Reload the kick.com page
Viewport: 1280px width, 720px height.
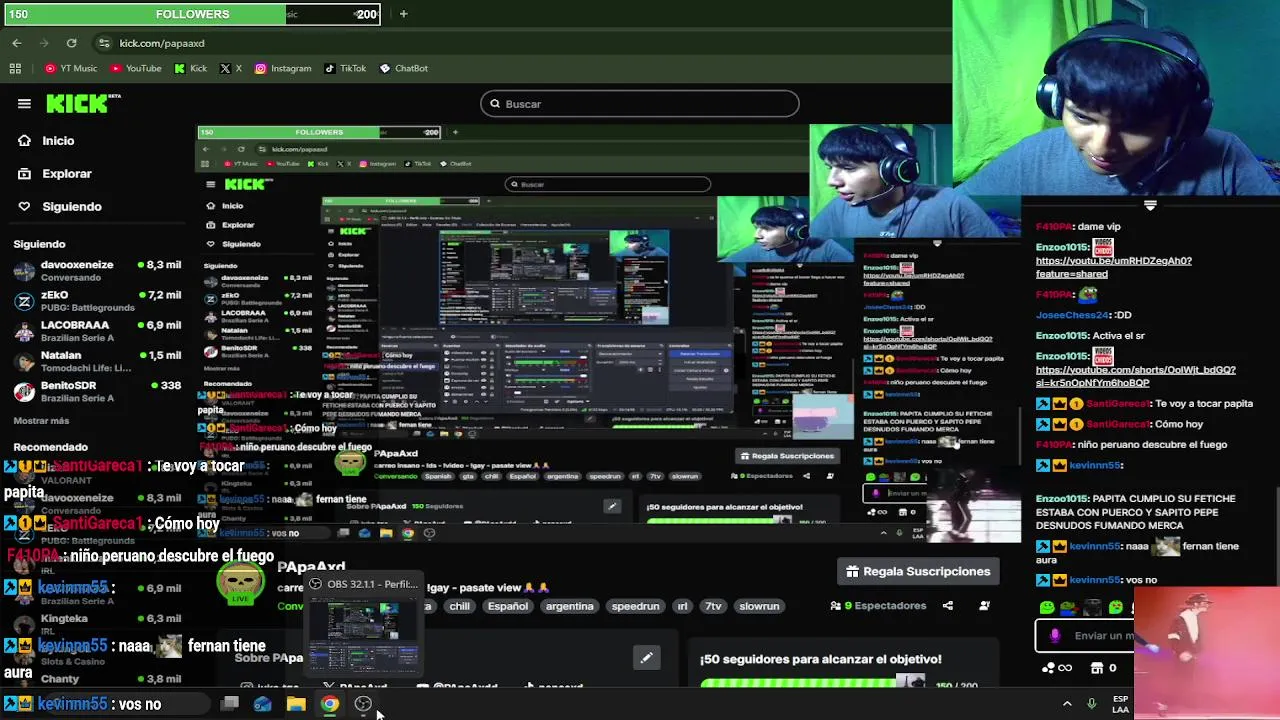[x=71, y=43]
